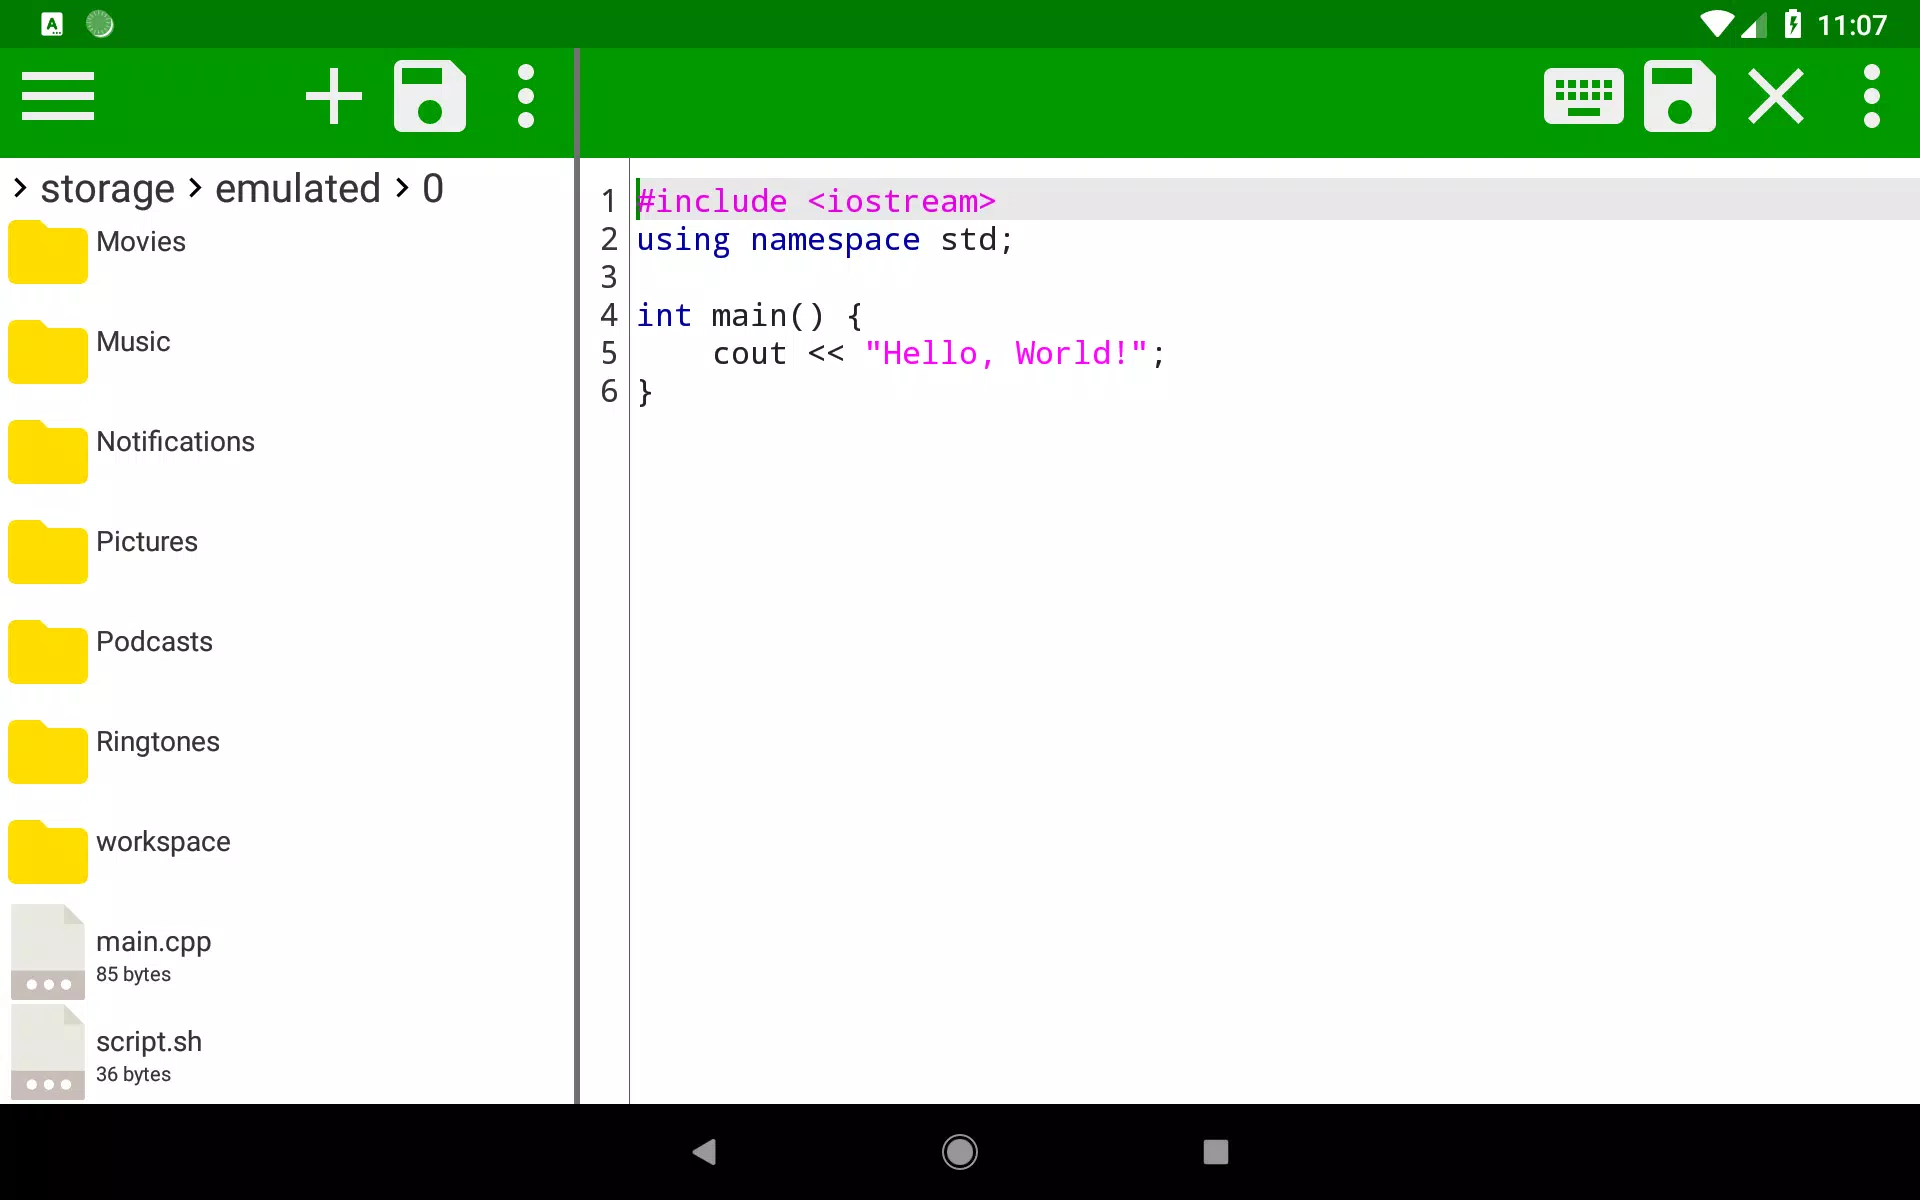Tap the plus icon to create new file
The height and width of the screenshot is (1200, 1920).
pyautogui.click(x=334, y=96)
